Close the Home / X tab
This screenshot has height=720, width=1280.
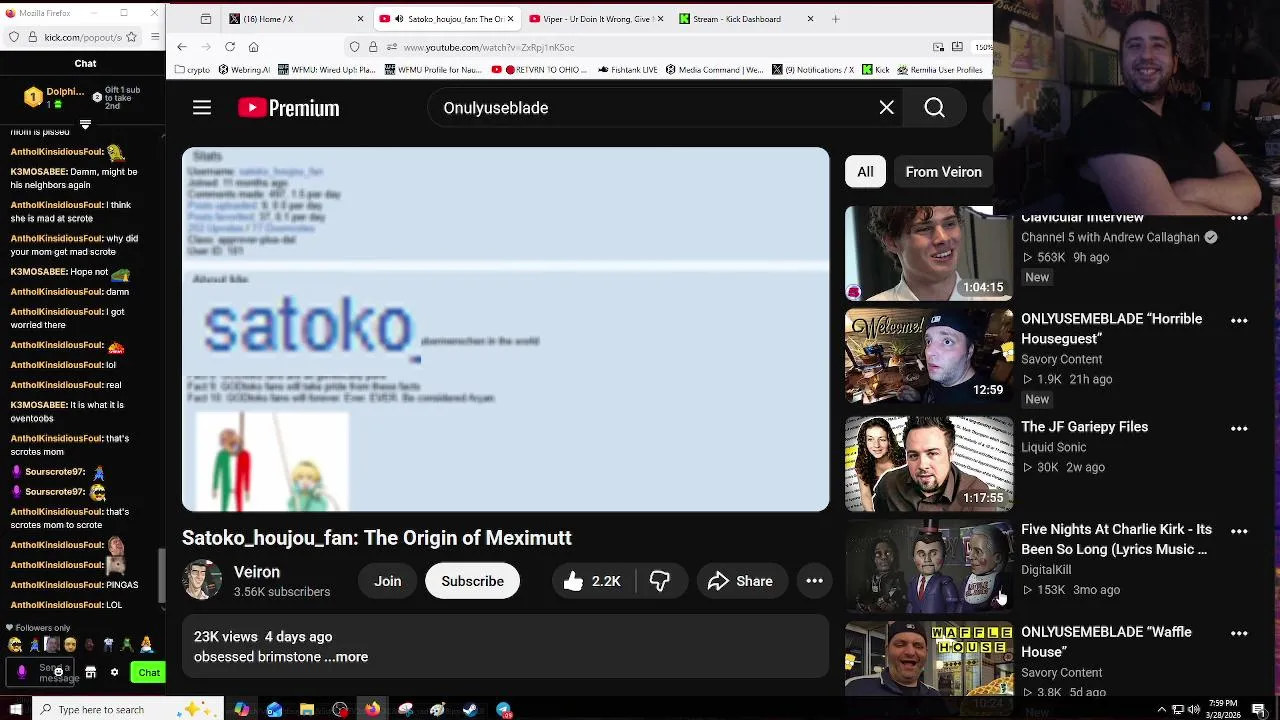point(360,19)
